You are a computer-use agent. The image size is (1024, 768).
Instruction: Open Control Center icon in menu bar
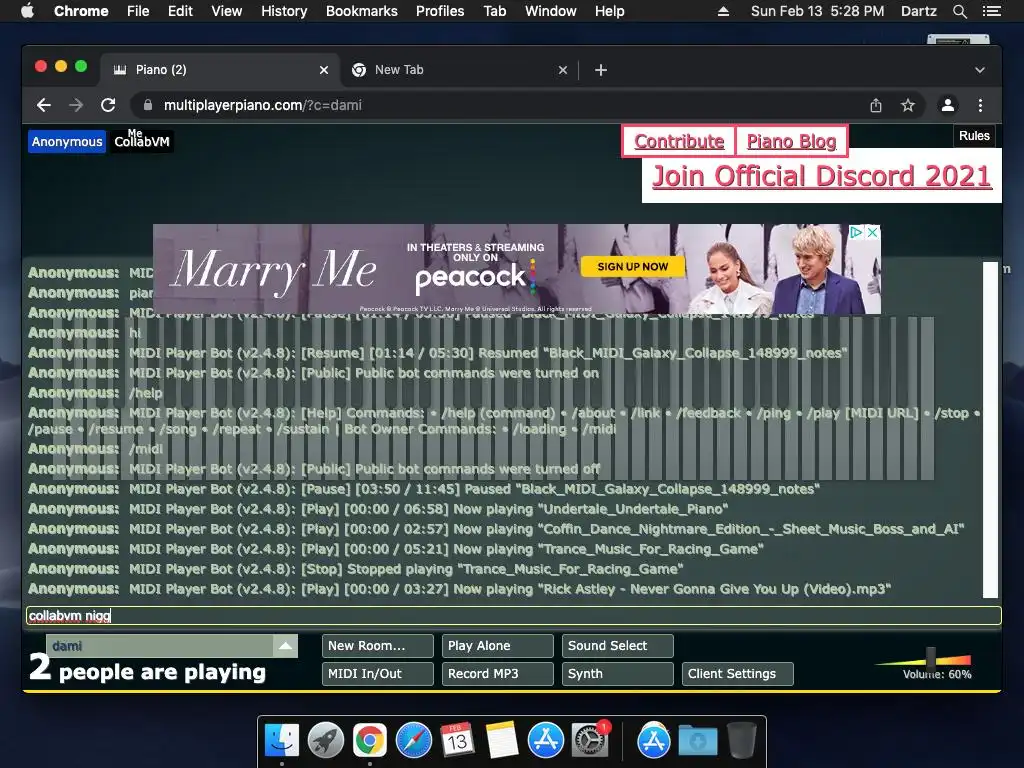(991, 11)
